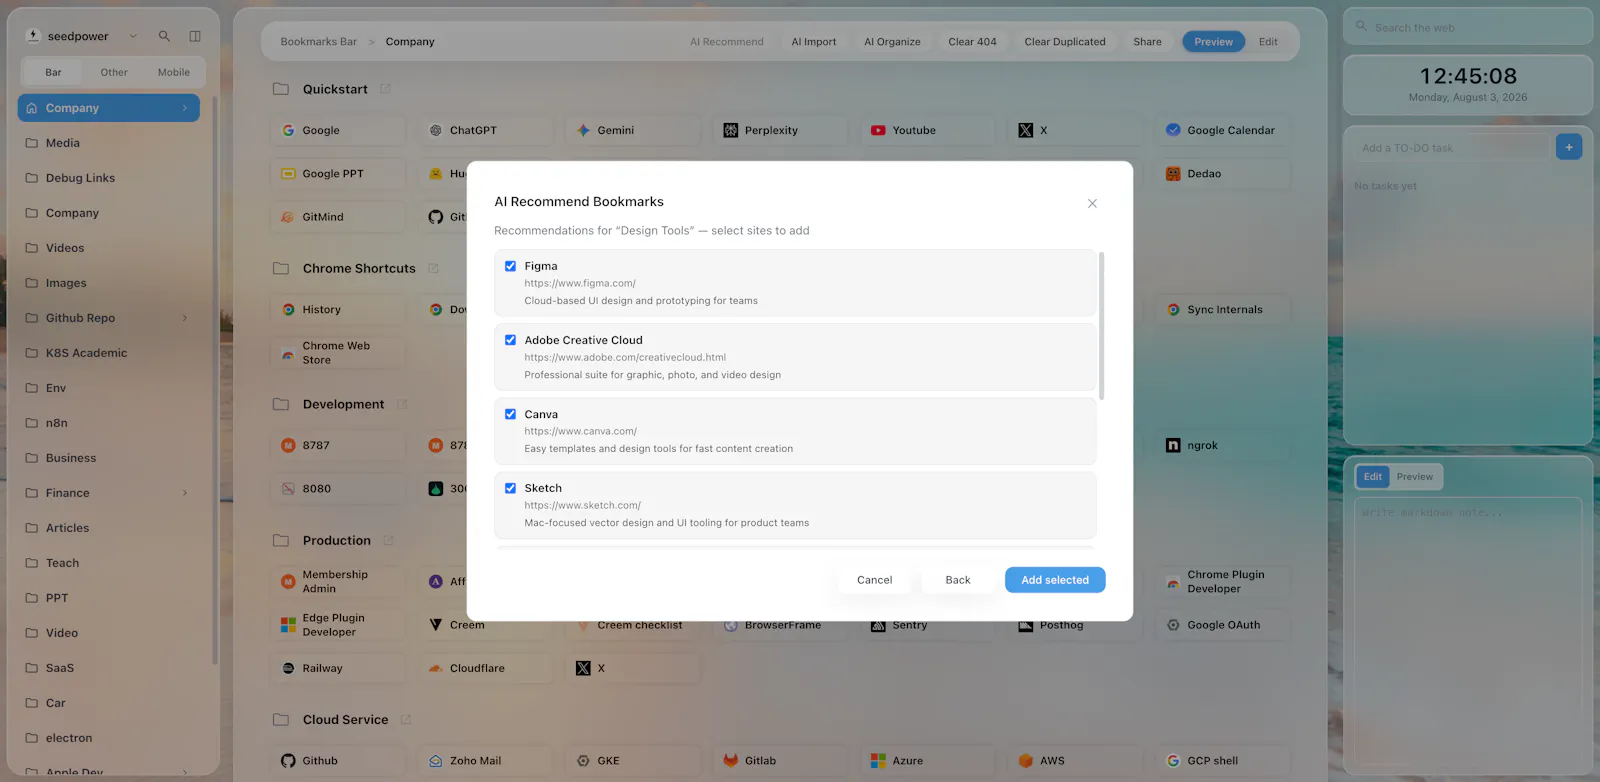The height and width of the screenshot is (782, 1600).
Task: Click the Search the web field
Action: click(x=1468, y=27)
